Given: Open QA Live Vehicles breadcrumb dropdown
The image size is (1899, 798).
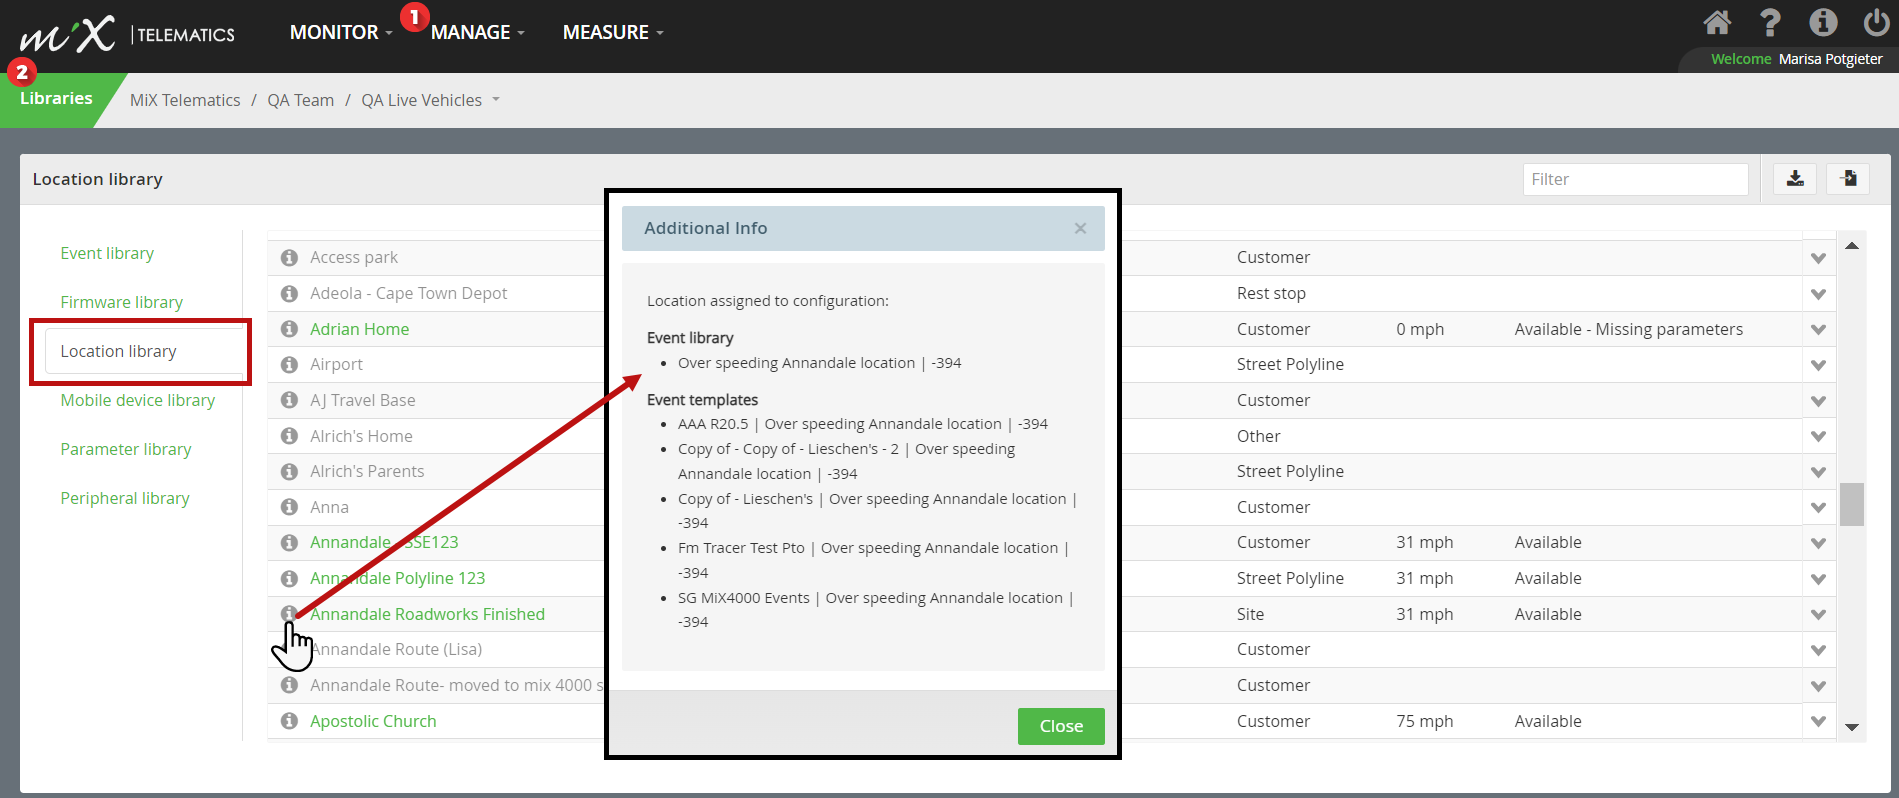Looking at the screenshot, I should point(430,100).
